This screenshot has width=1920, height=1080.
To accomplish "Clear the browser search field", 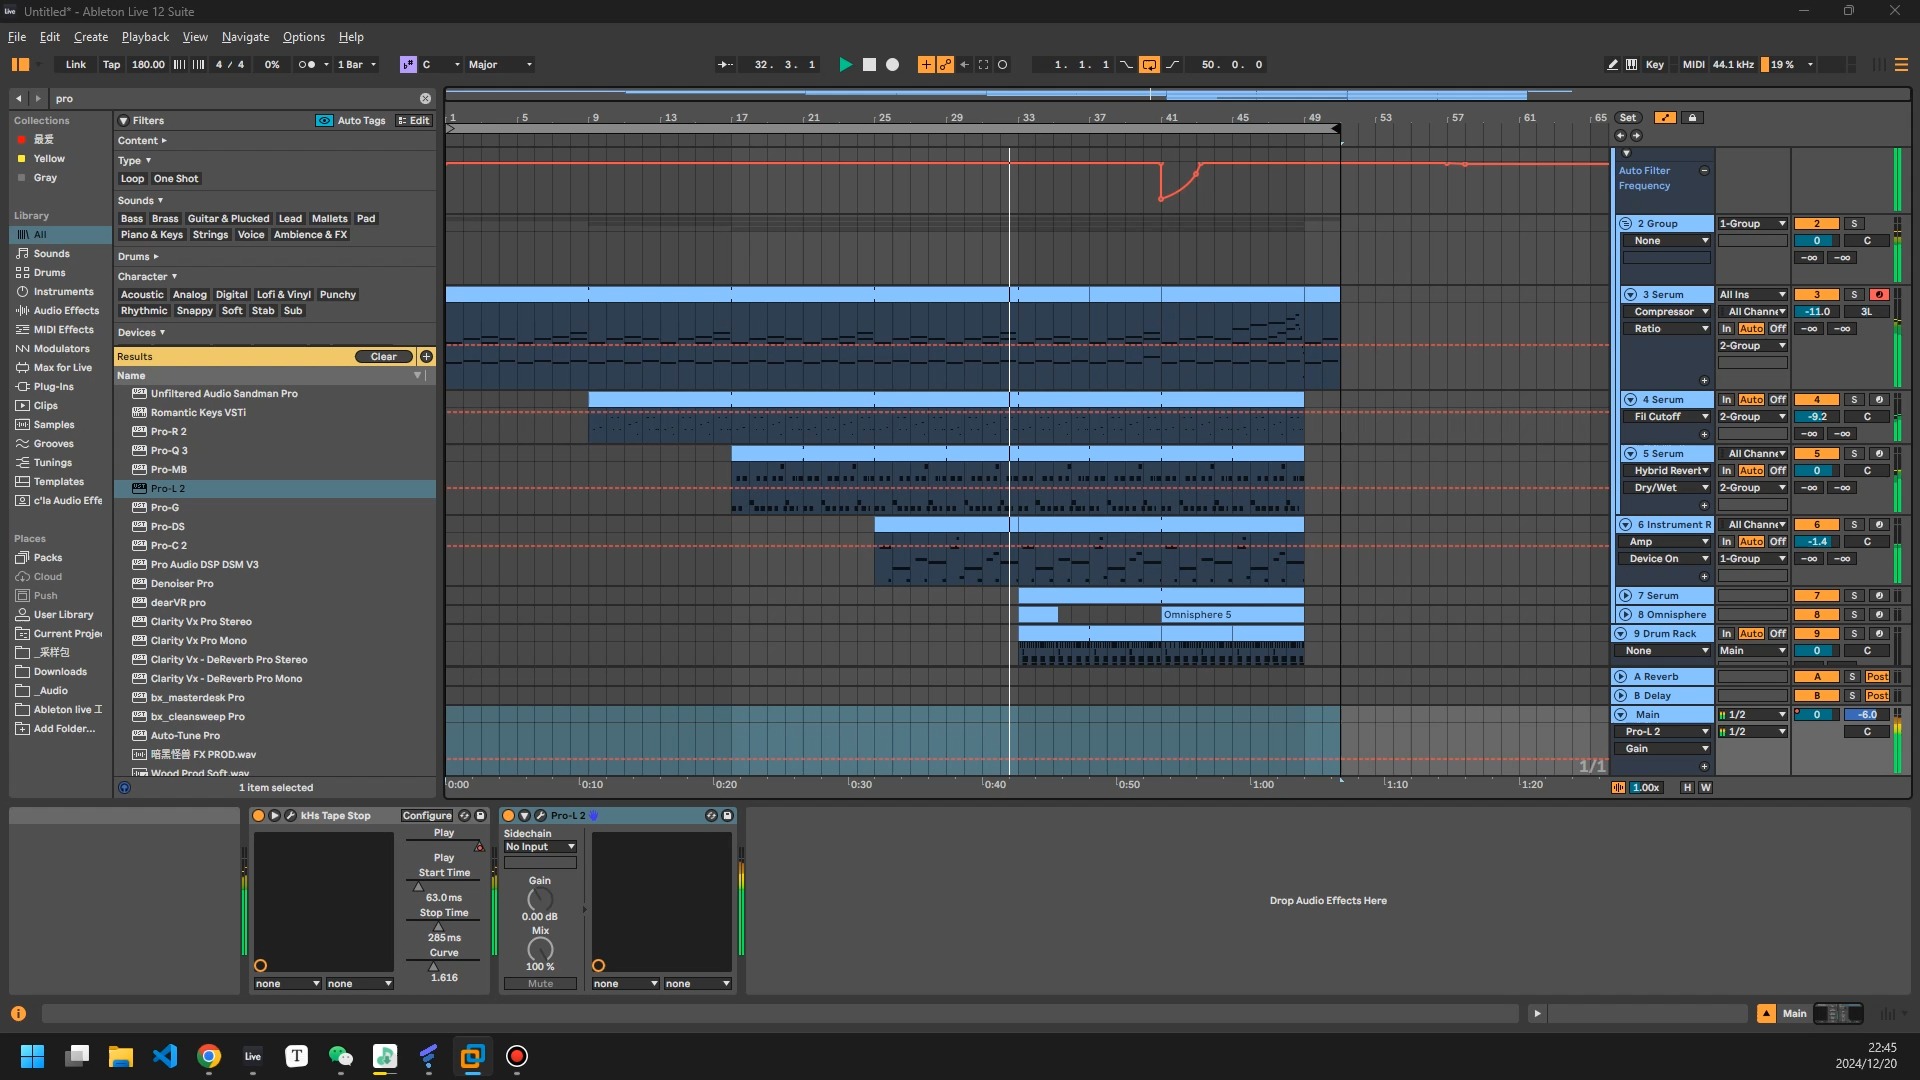I will click(x=425, y=98).
